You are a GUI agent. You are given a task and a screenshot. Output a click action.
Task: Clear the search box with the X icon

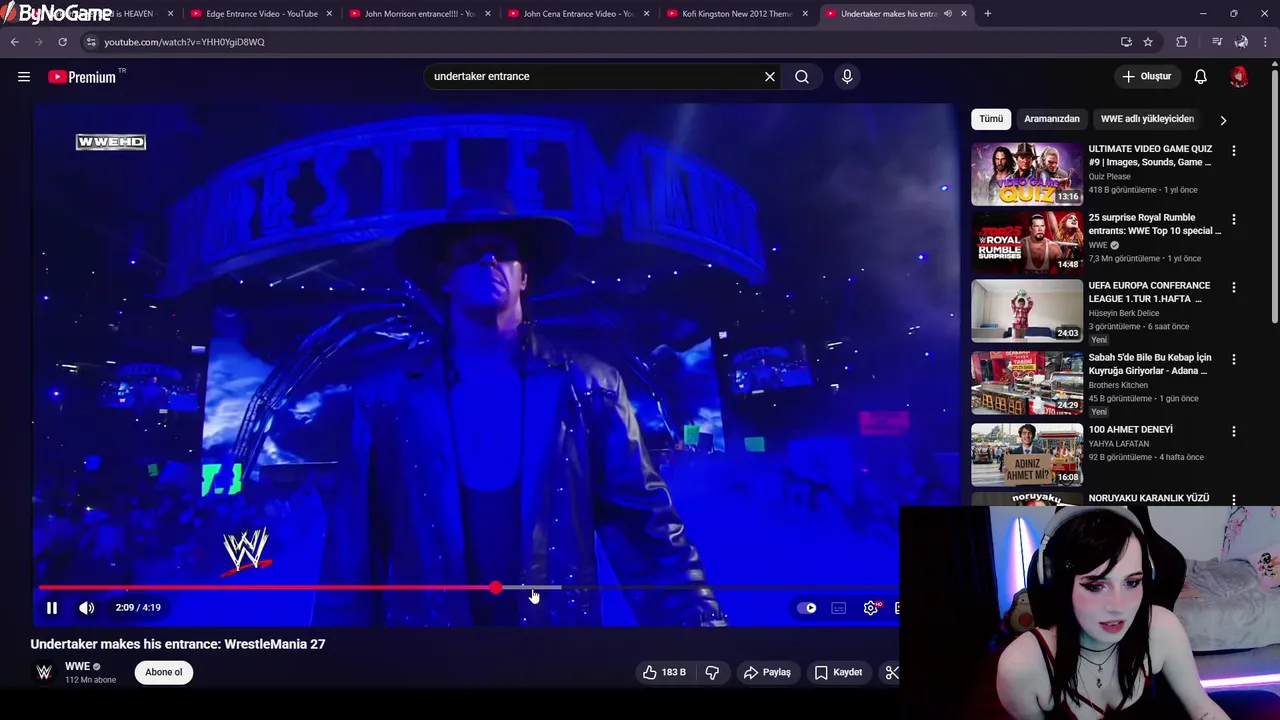[770, 76]
